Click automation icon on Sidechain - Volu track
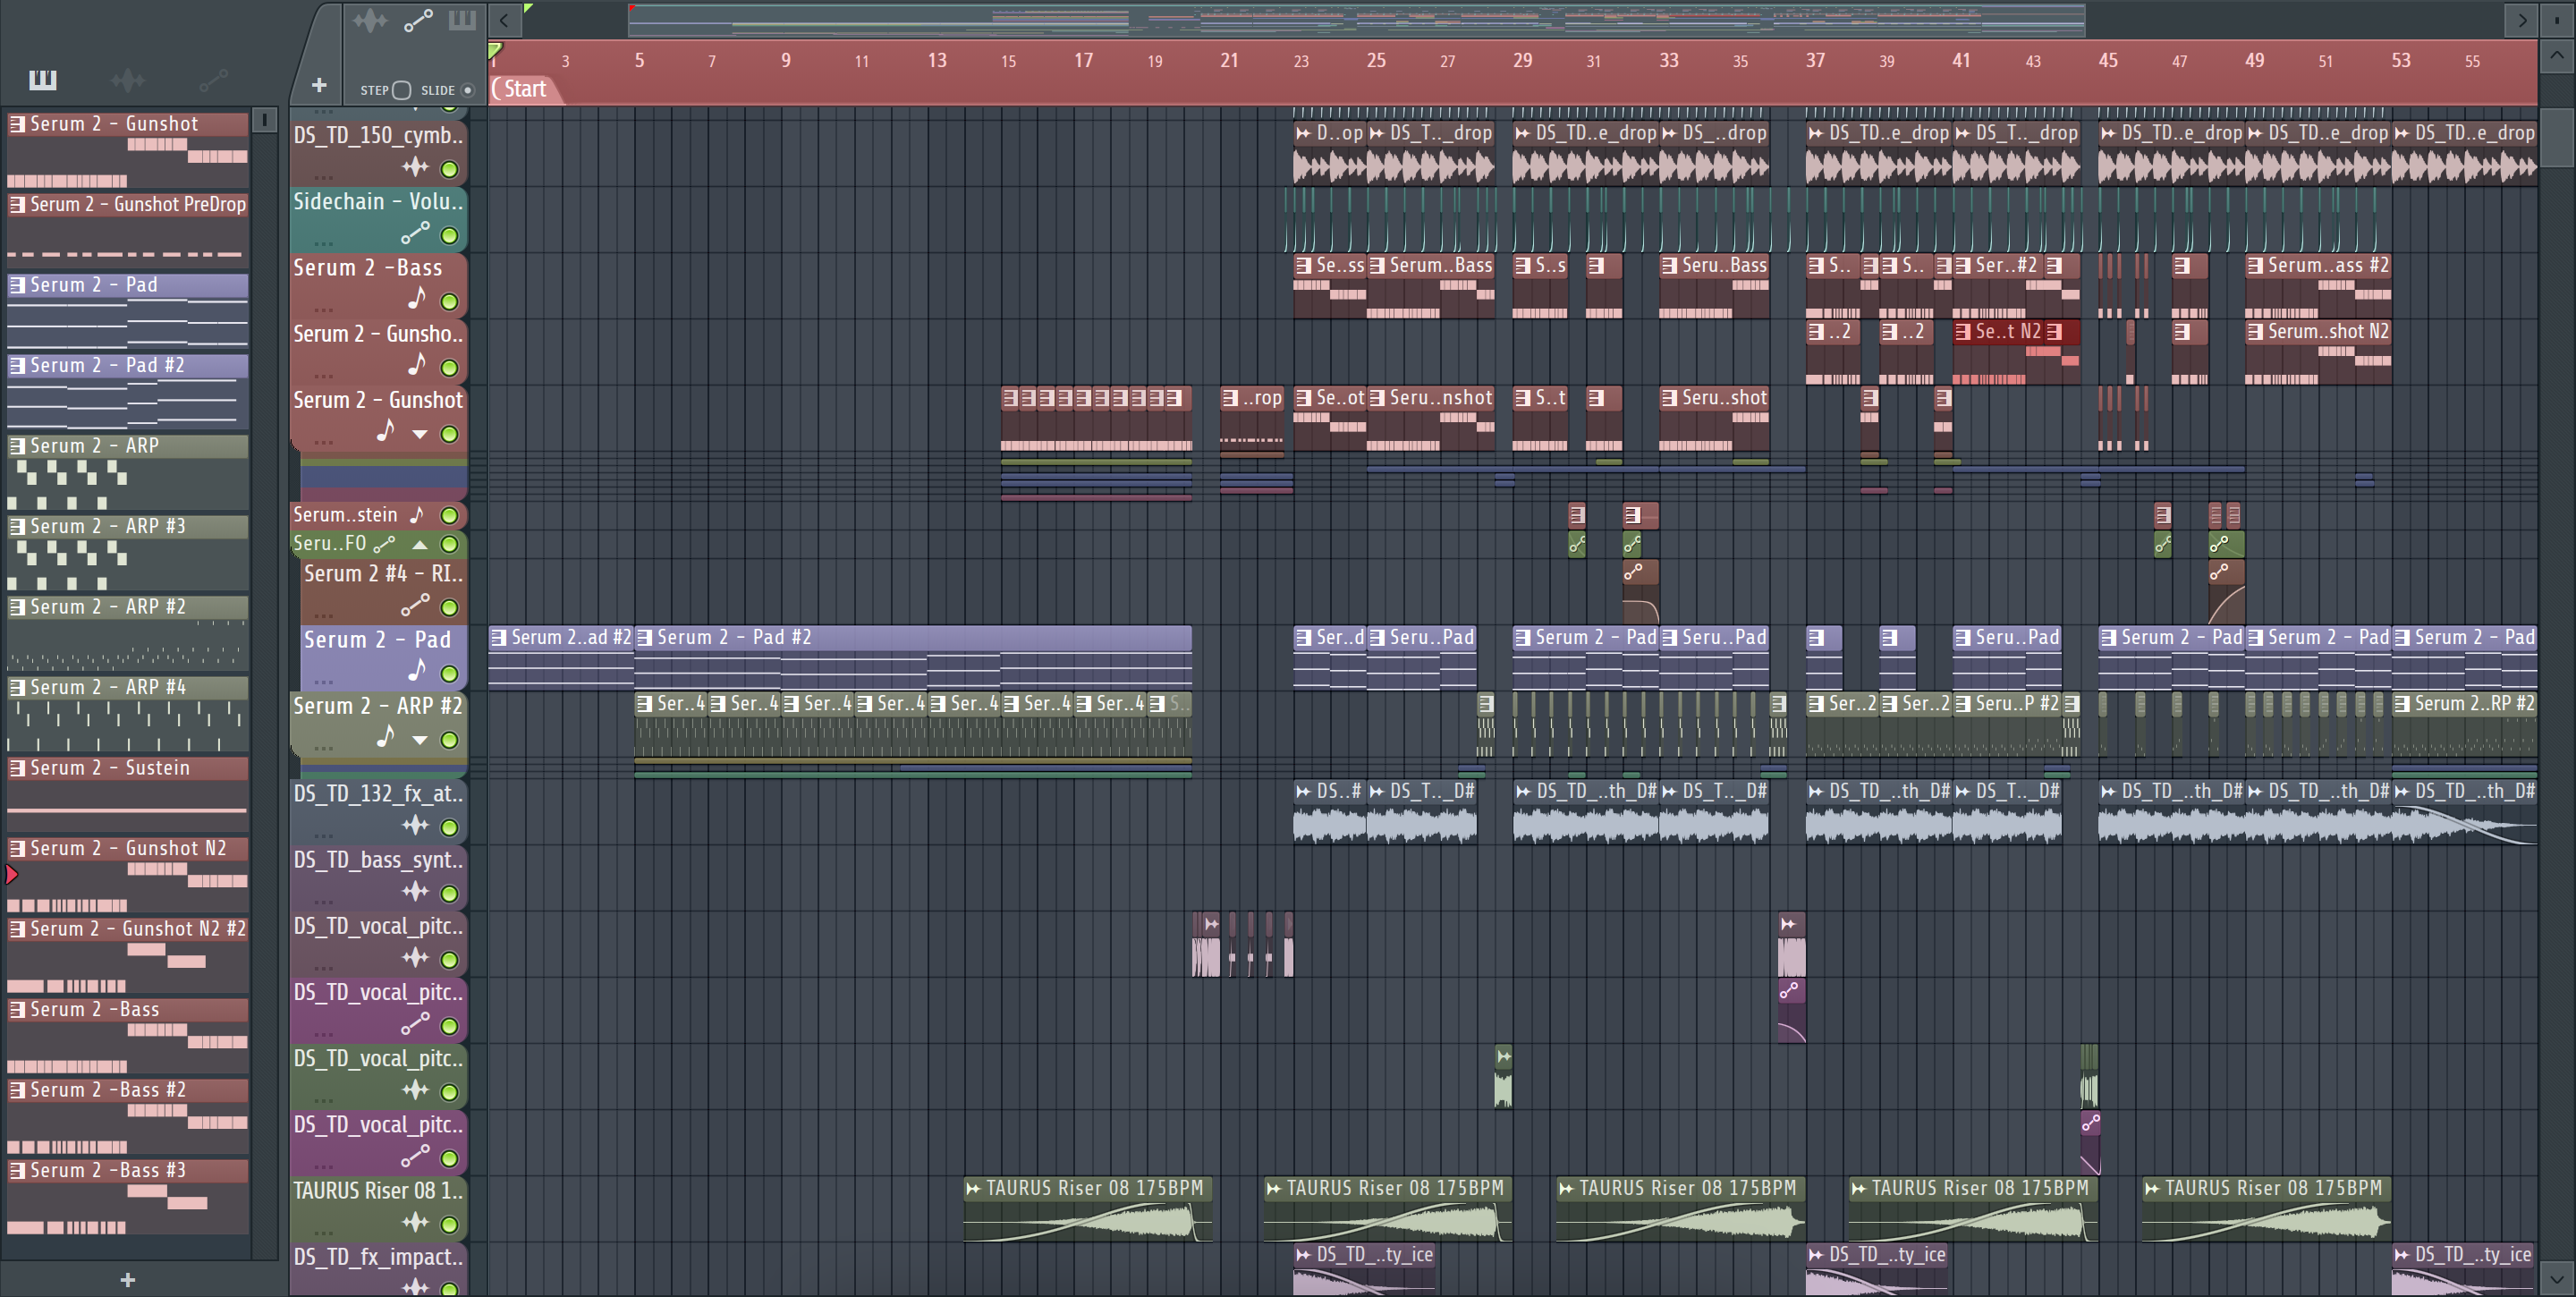This screenshot has height=1297, width=2576. tap(415, 233)
